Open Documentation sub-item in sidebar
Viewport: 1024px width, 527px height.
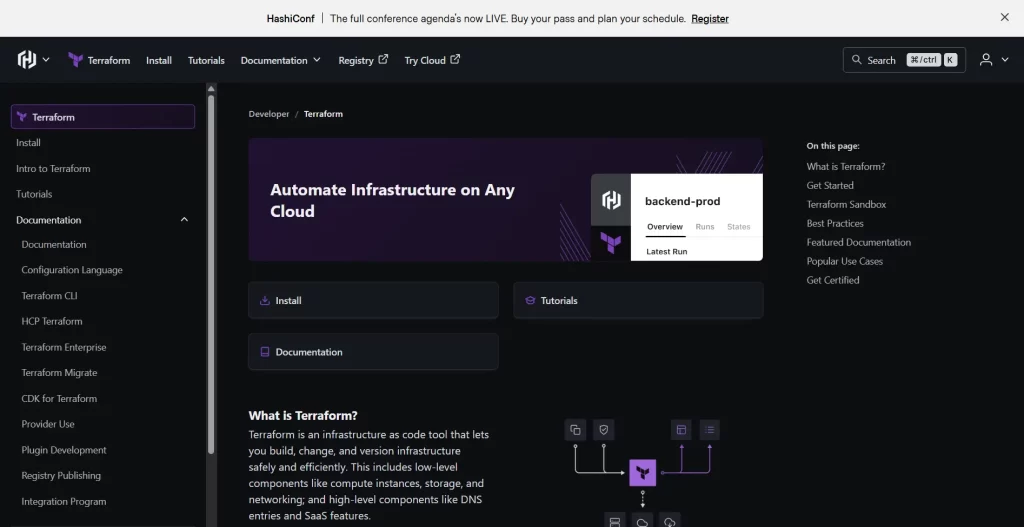pos(54,244)
